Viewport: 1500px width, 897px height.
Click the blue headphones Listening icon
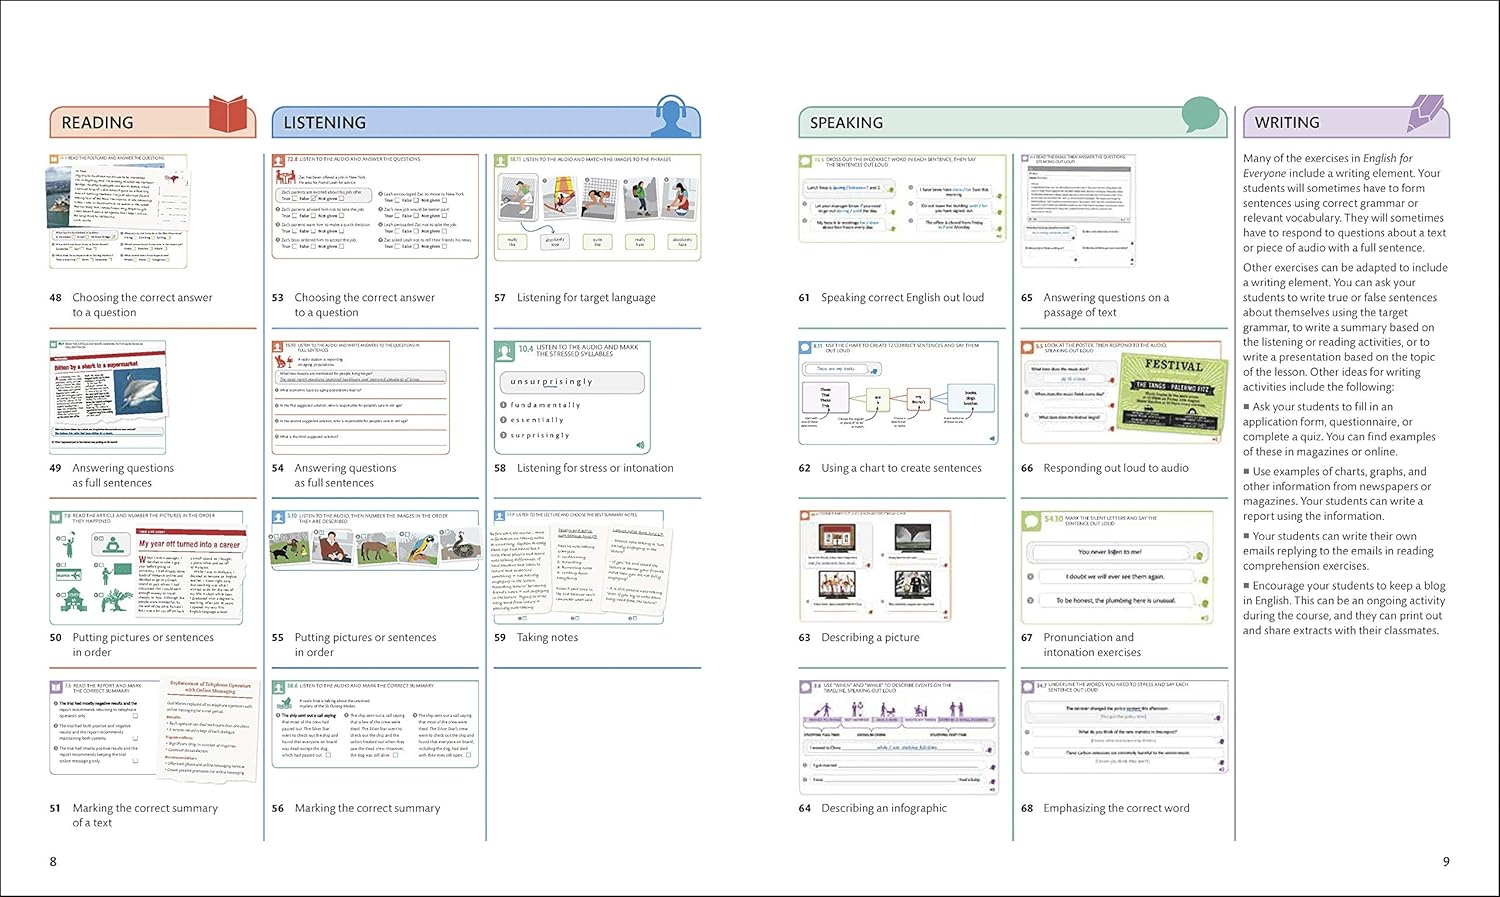tap(675, 116)
